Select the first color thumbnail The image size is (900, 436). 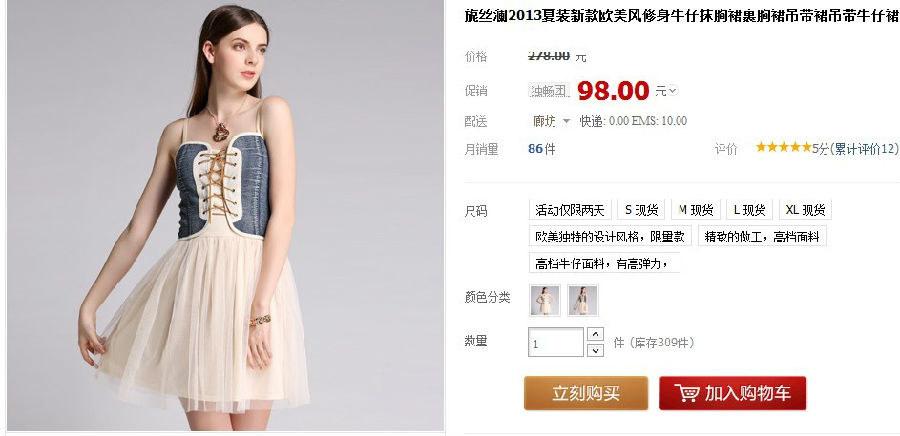(545, 300)
